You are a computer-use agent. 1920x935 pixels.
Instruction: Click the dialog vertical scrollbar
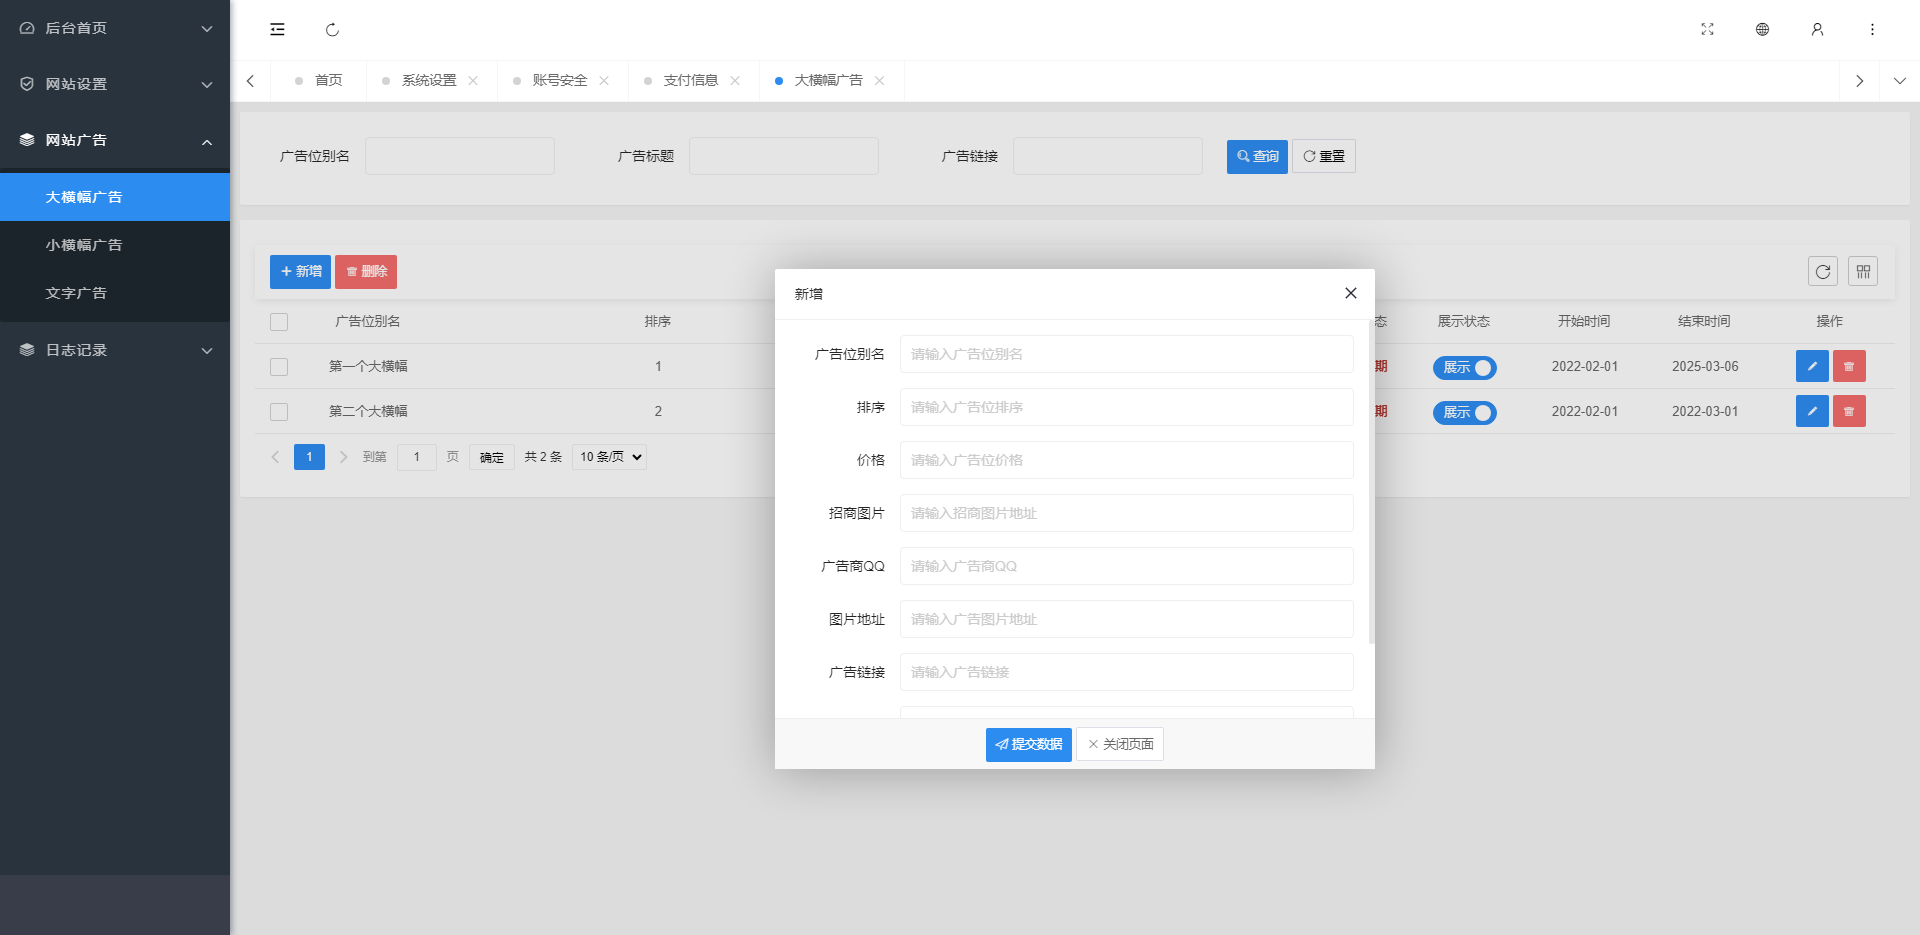click(1371, 482)
